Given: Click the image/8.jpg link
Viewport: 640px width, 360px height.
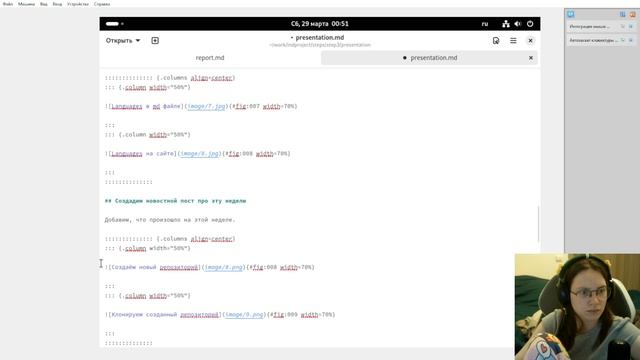Looking at the screenshot, I should (x=199, y=153).
